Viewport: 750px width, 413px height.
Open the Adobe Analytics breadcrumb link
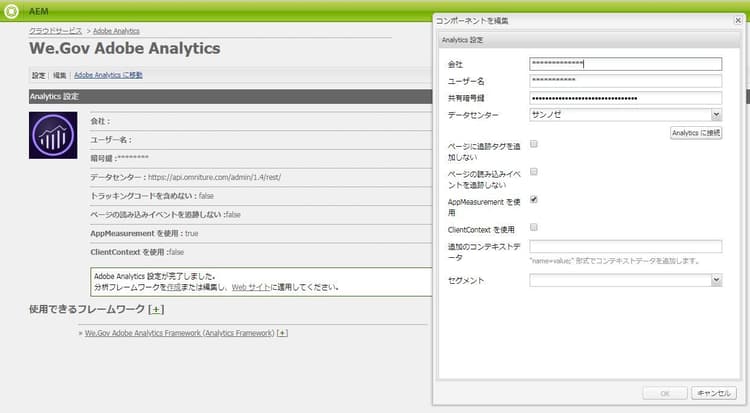coord(116,31)
